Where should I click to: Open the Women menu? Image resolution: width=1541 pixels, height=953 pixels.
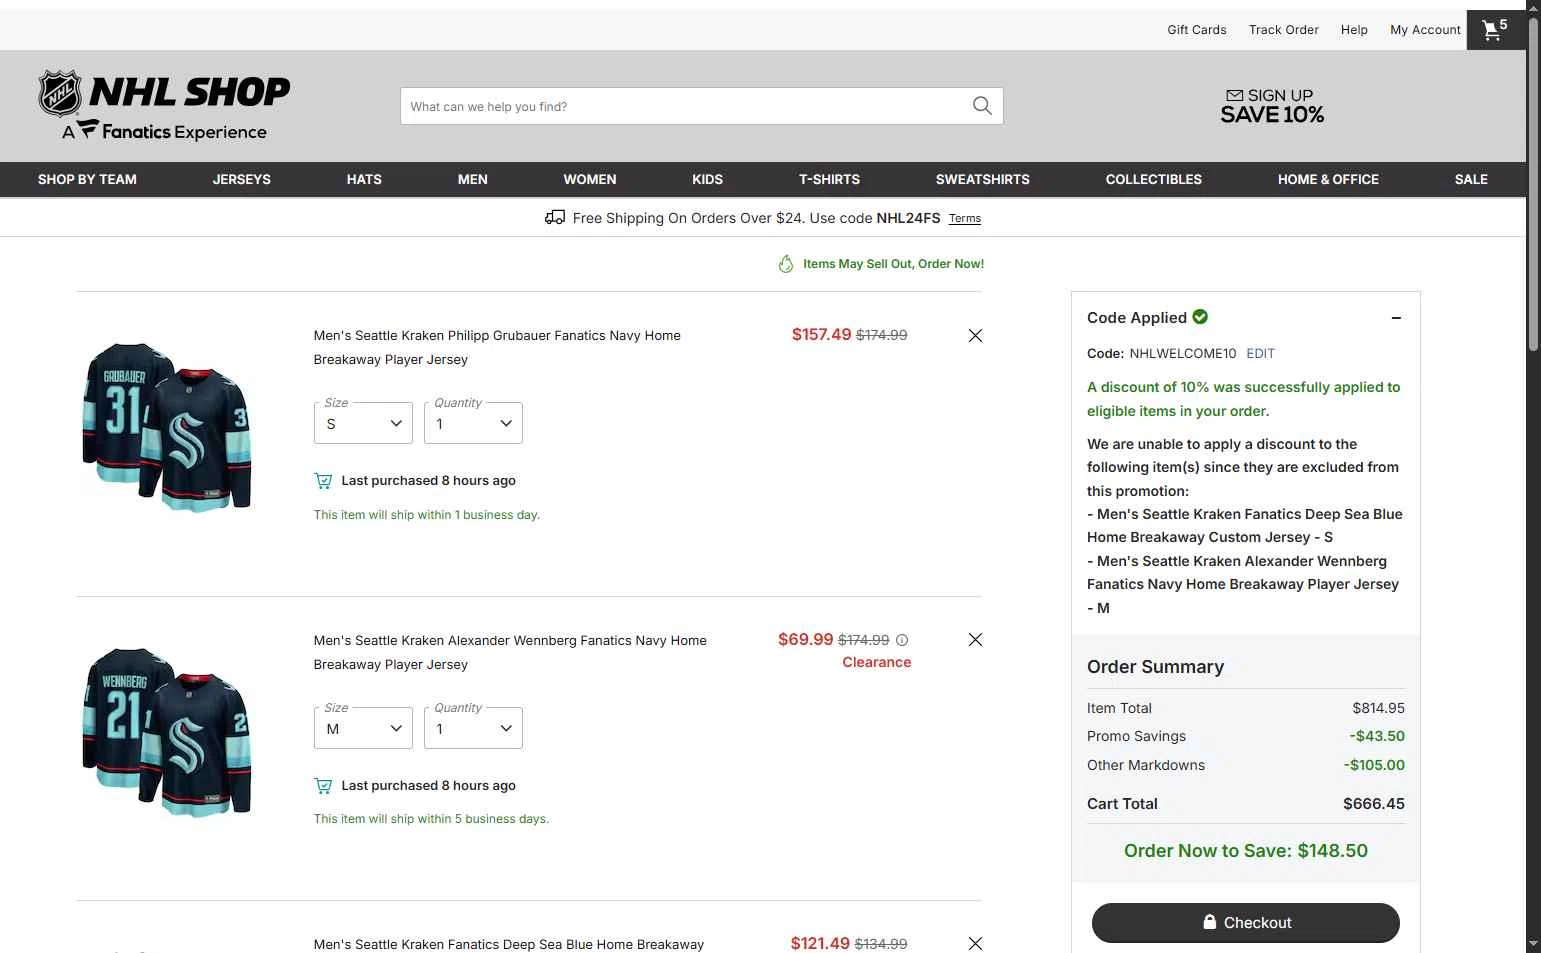click(x=589, y=179)
